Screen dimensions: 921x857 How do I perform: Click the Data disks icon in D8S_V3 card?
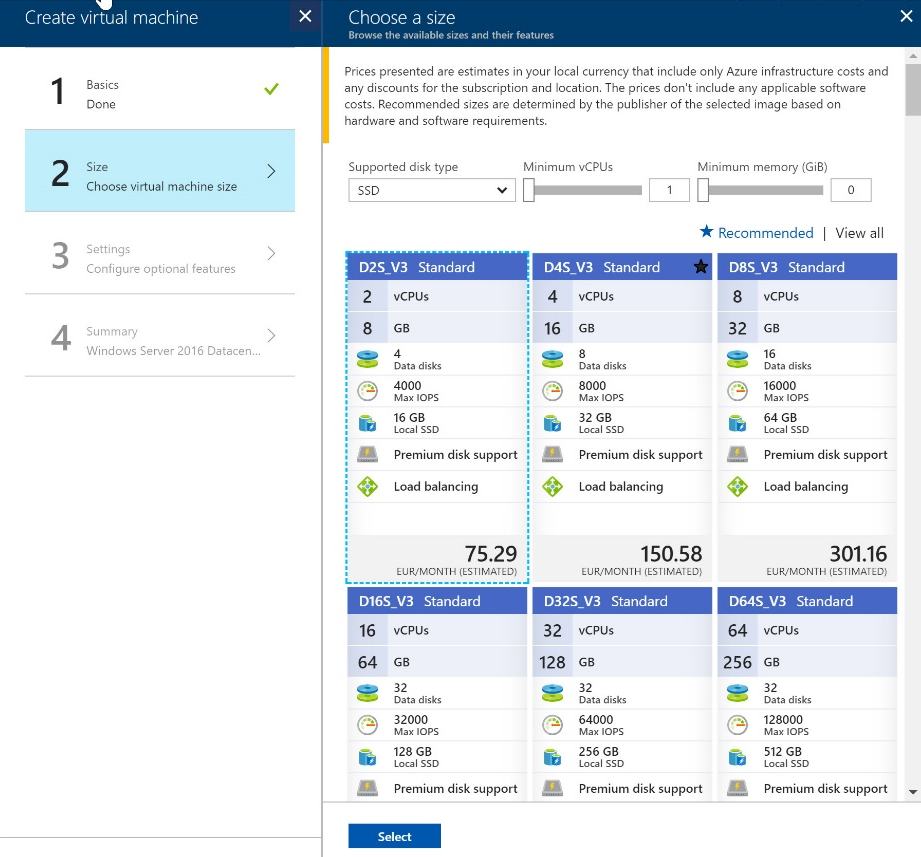738,359
